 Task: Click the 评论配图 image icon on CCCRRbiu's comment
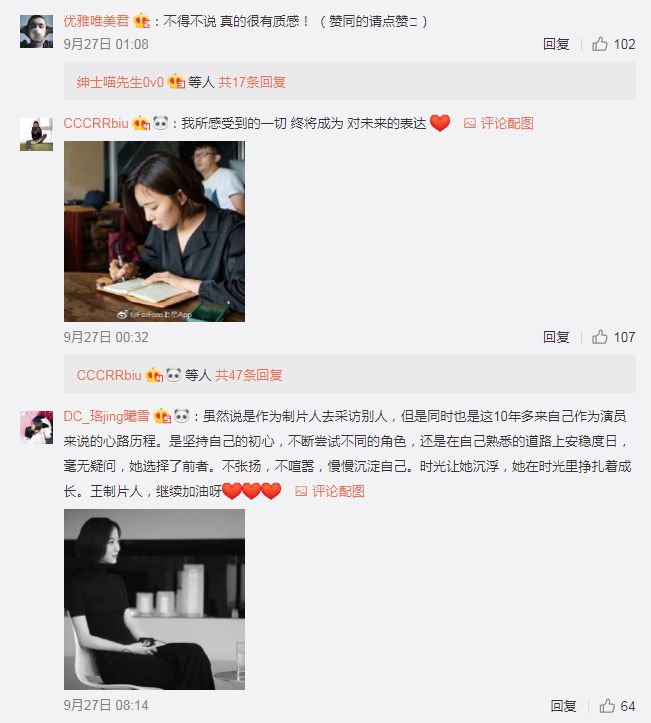point(469,123)
